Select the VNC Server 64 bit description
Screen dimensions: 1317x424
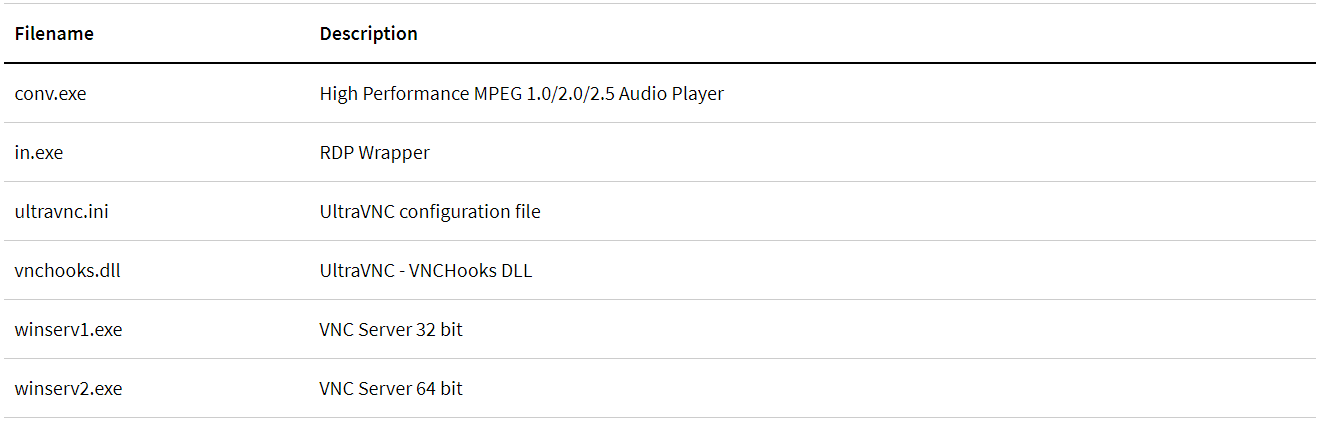tap(391, 388)
